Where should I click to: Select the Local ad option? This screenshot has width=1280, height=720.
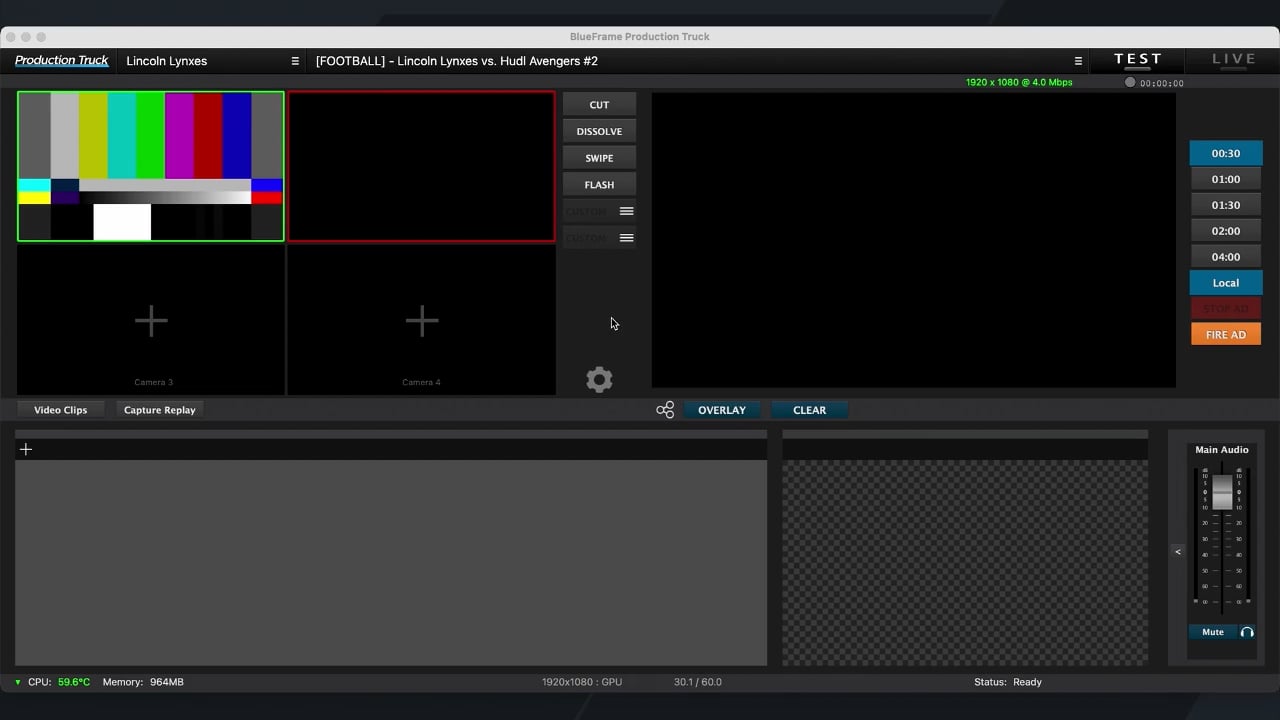click(x=1226, y=283)
